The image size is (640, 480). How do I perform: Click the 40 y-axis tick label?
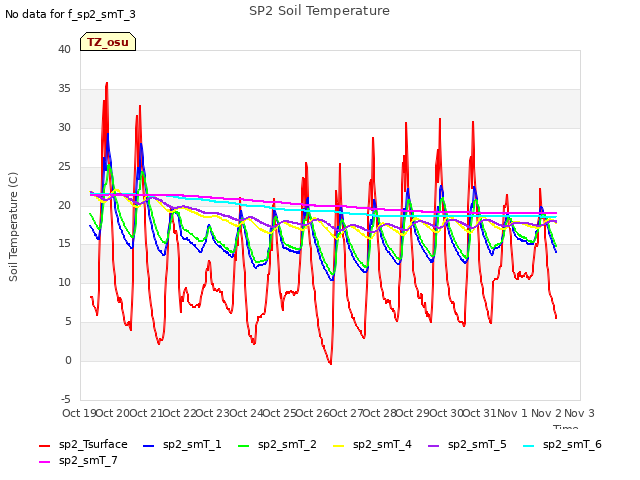64,49
